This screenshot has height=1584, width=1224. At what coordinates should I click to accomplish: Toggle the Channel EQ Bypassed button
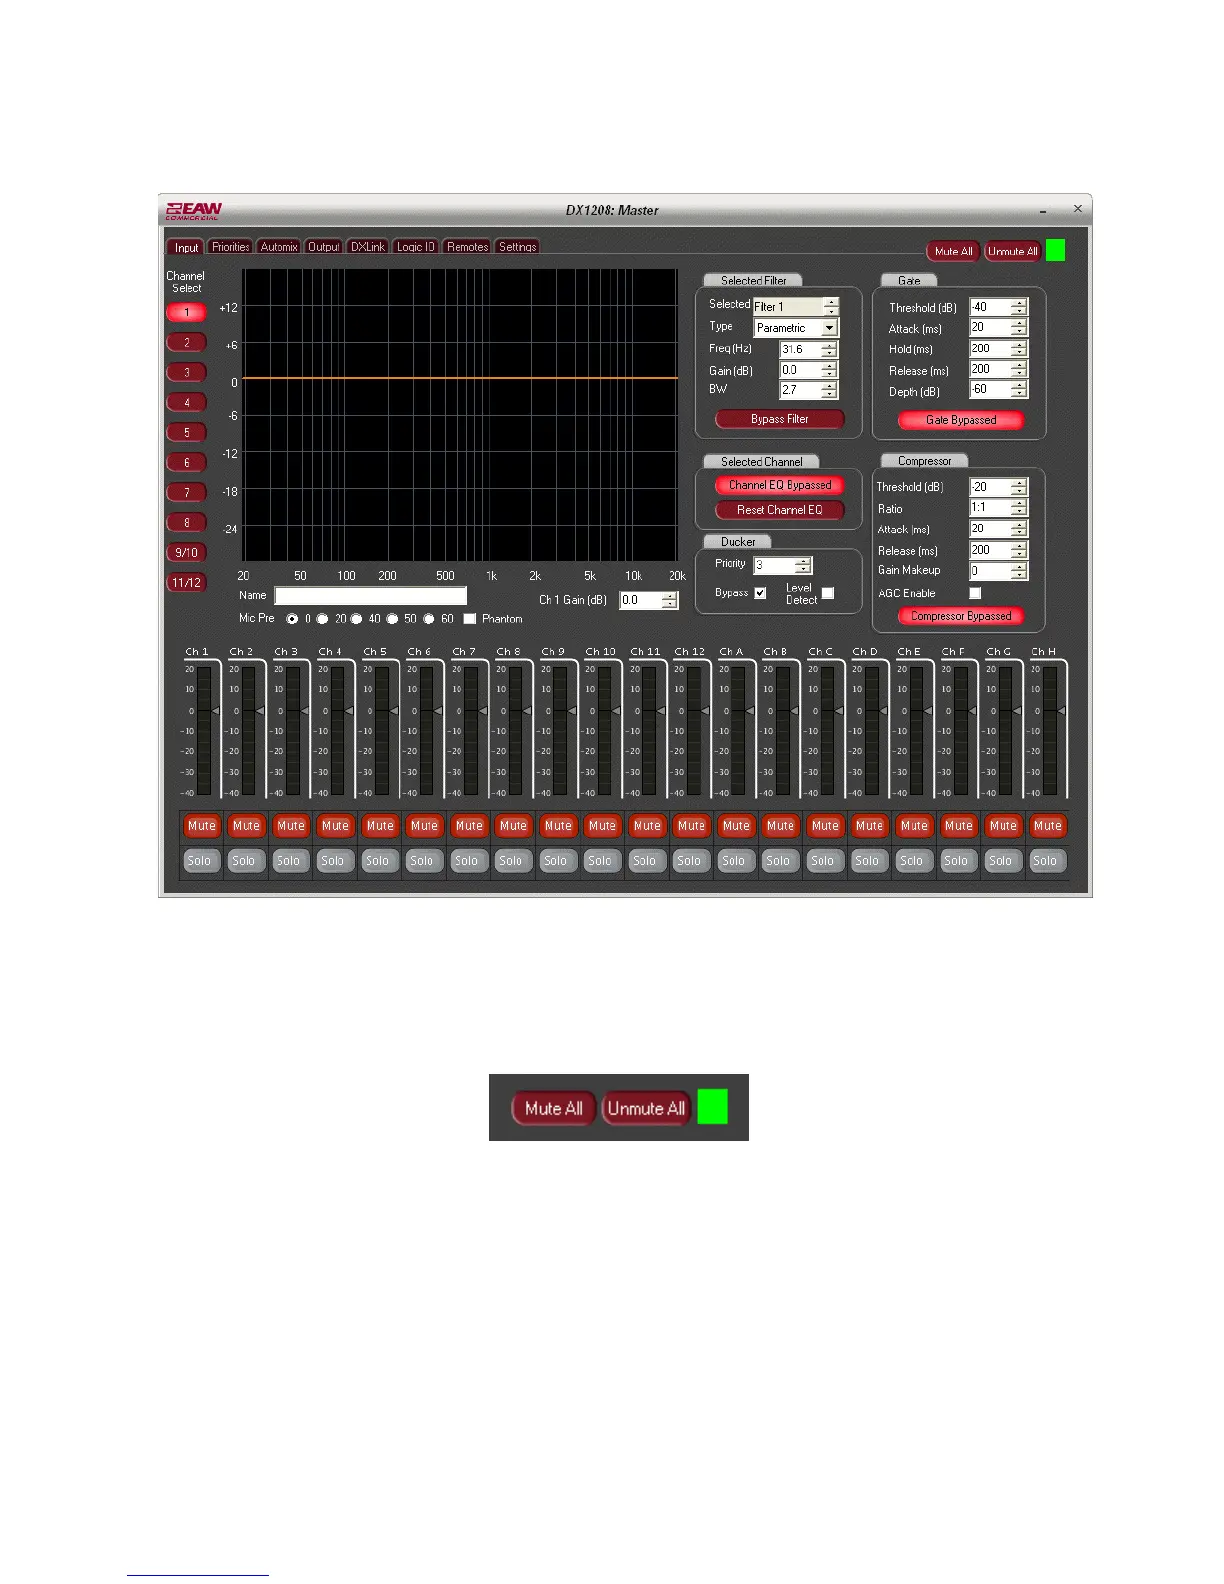pos(780,485)
